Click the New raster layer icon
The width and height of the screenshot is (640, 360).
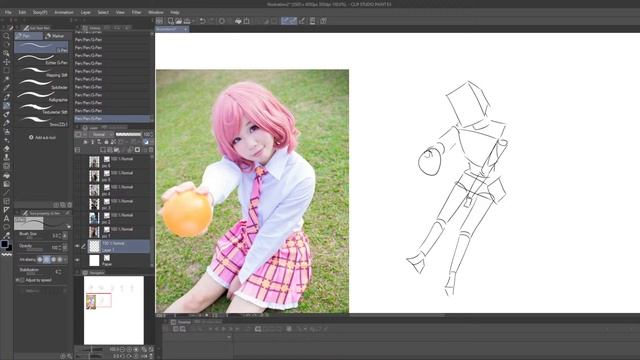103,150
